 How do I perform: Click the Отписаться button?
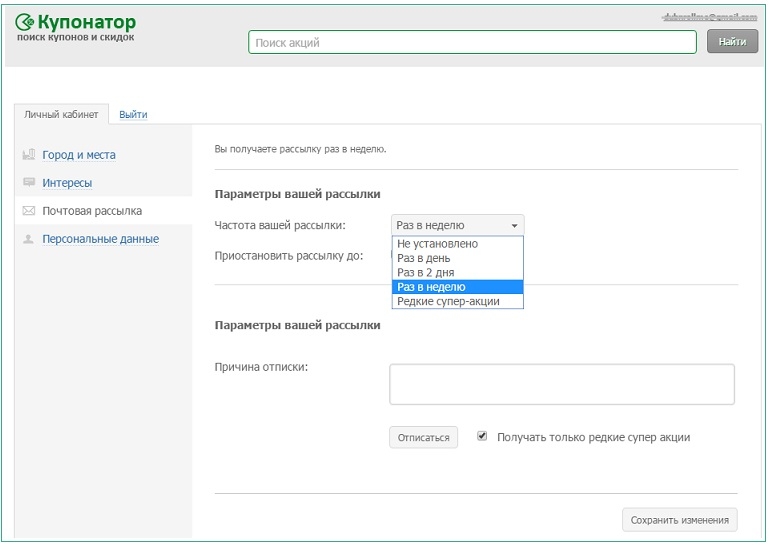coord(423,437)
